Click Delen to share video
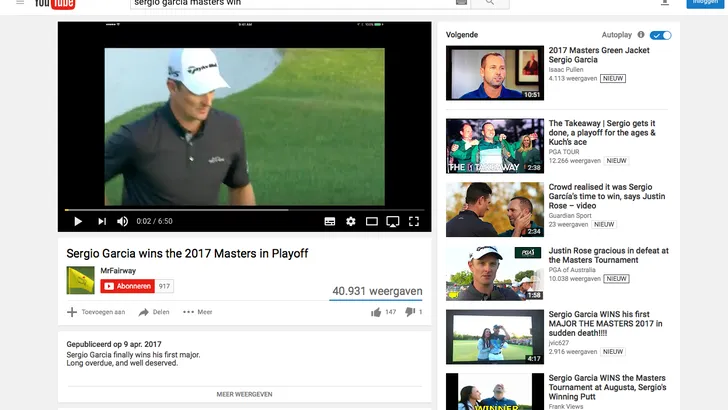The width and height of the screenshot is (728, 410). click(154, 312)
